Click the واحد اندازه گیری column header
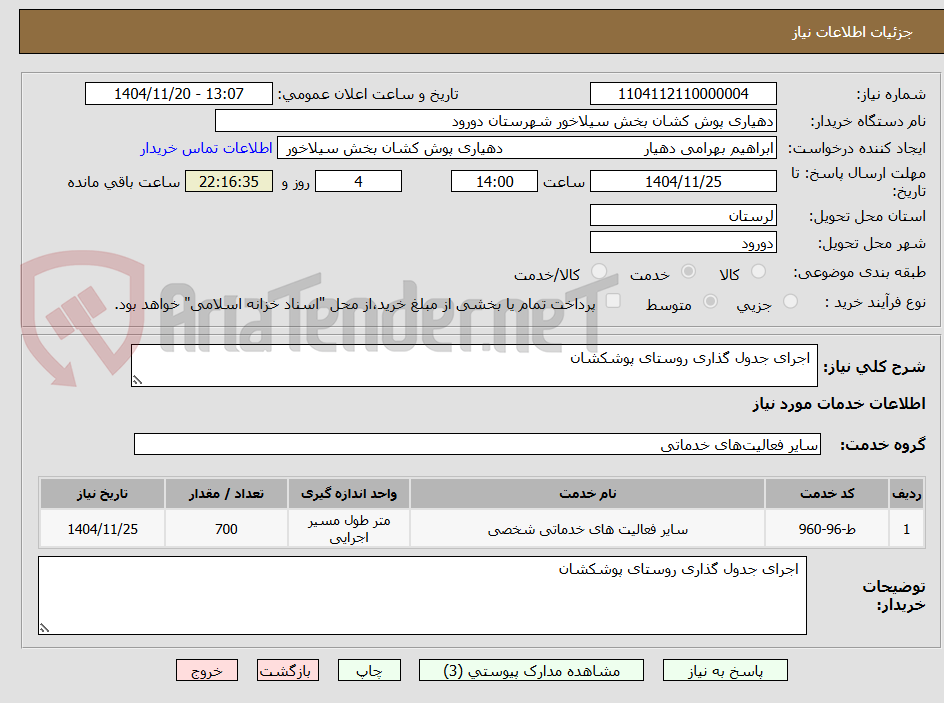 point(349,494)
